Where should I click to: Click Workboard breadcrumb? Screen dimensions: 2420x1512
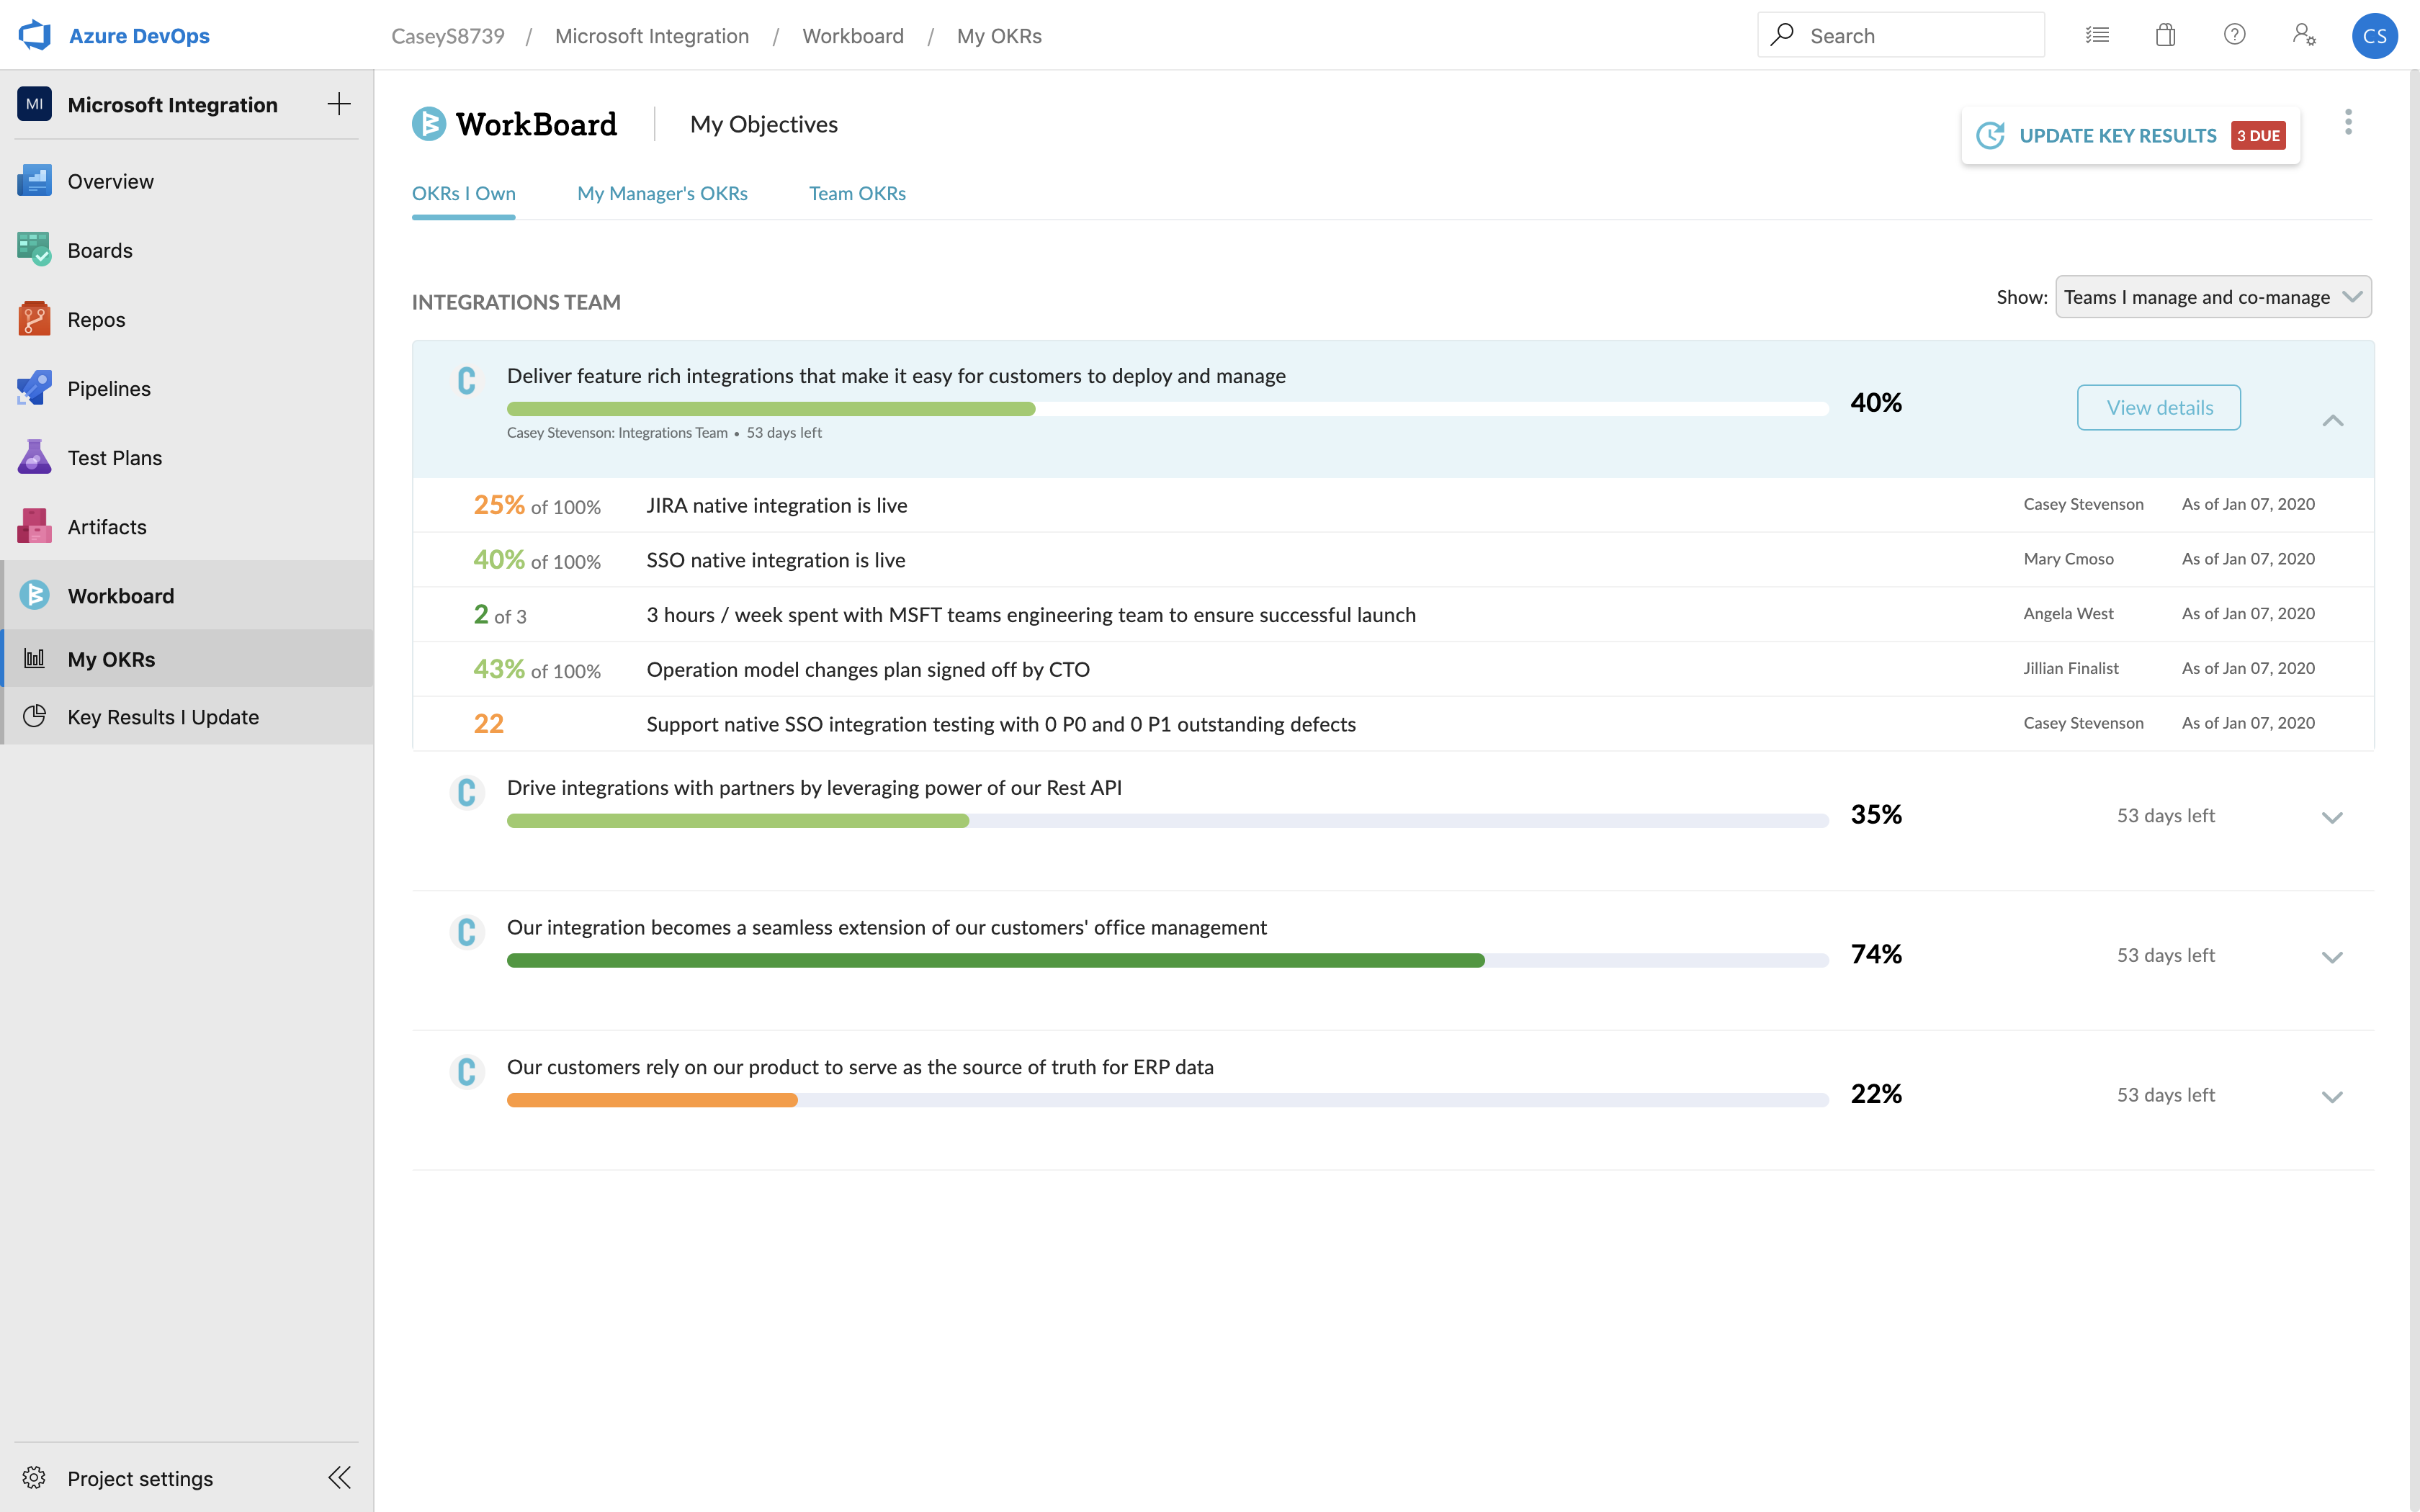click(853, 36)
